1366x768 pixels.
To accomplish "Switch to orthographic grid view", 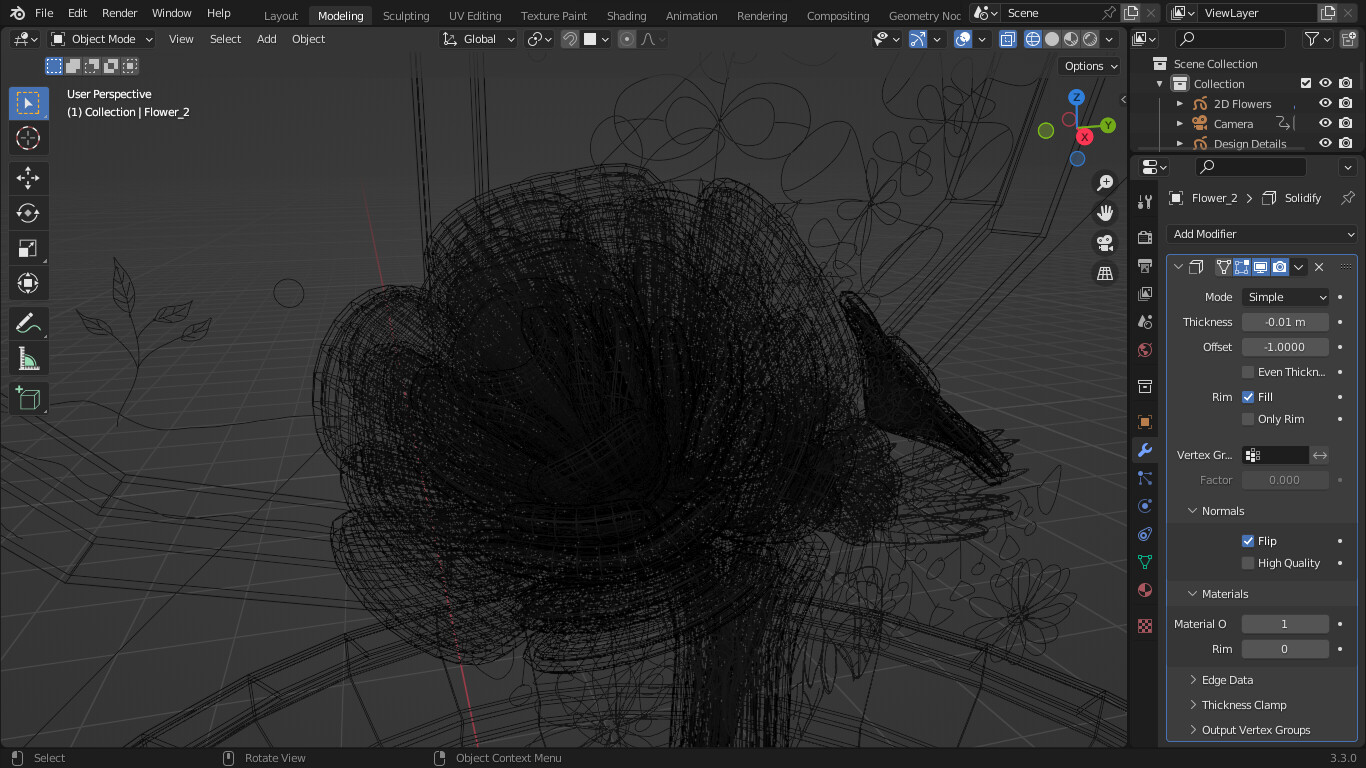I will [x=1105, y=273].
